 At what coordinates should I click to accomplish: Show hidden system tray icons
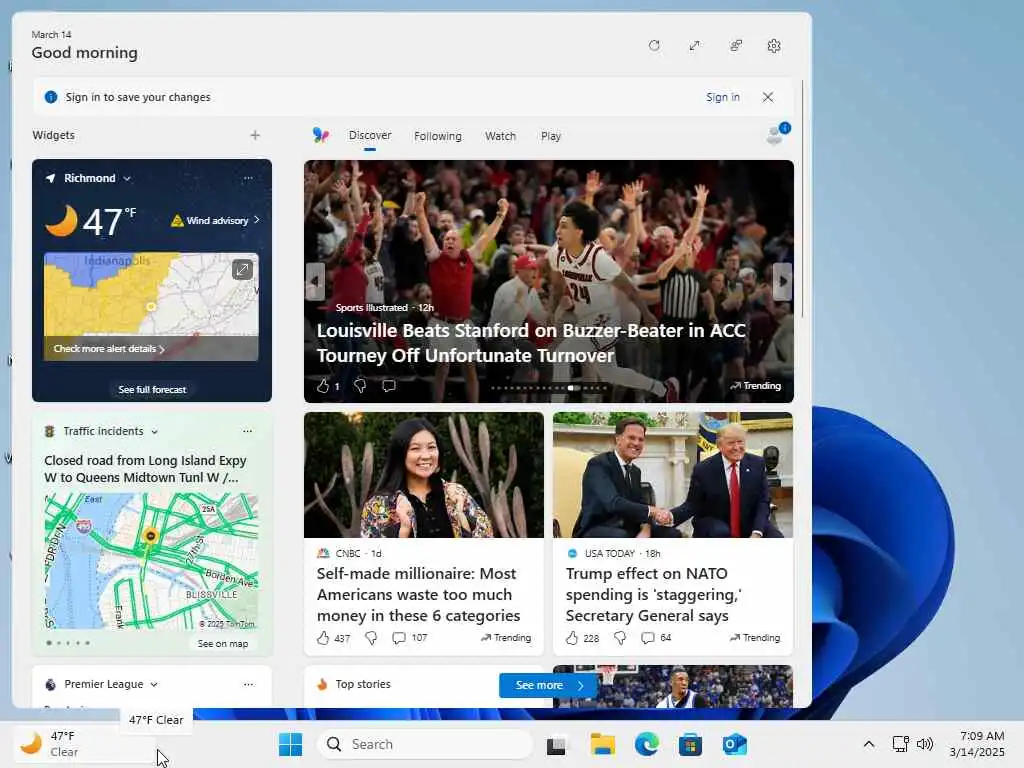(x=869, y=744)
